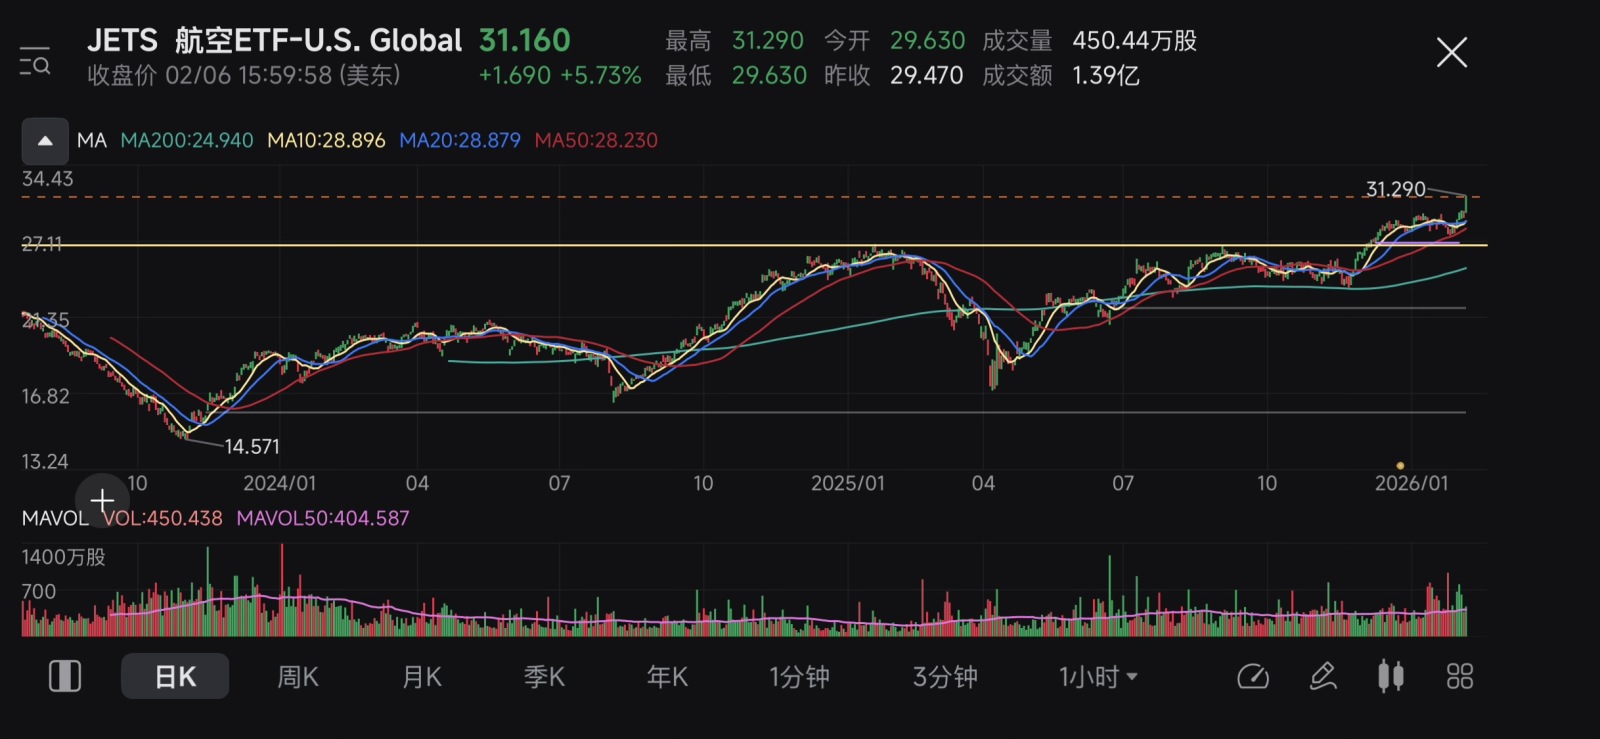The height and width of the screenshot is (739, 1600).
Task: Click the 2024/01 date axis label
Action: pyautogui.click(x=279, y=483)
